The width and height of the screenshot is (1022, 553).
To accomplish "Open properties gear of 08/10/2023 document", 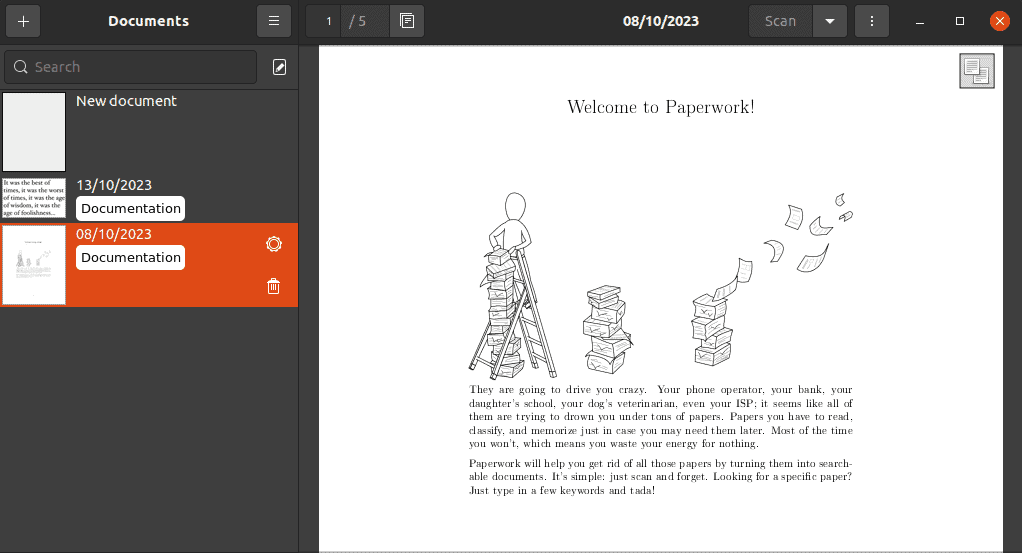I will coord(274,244).
